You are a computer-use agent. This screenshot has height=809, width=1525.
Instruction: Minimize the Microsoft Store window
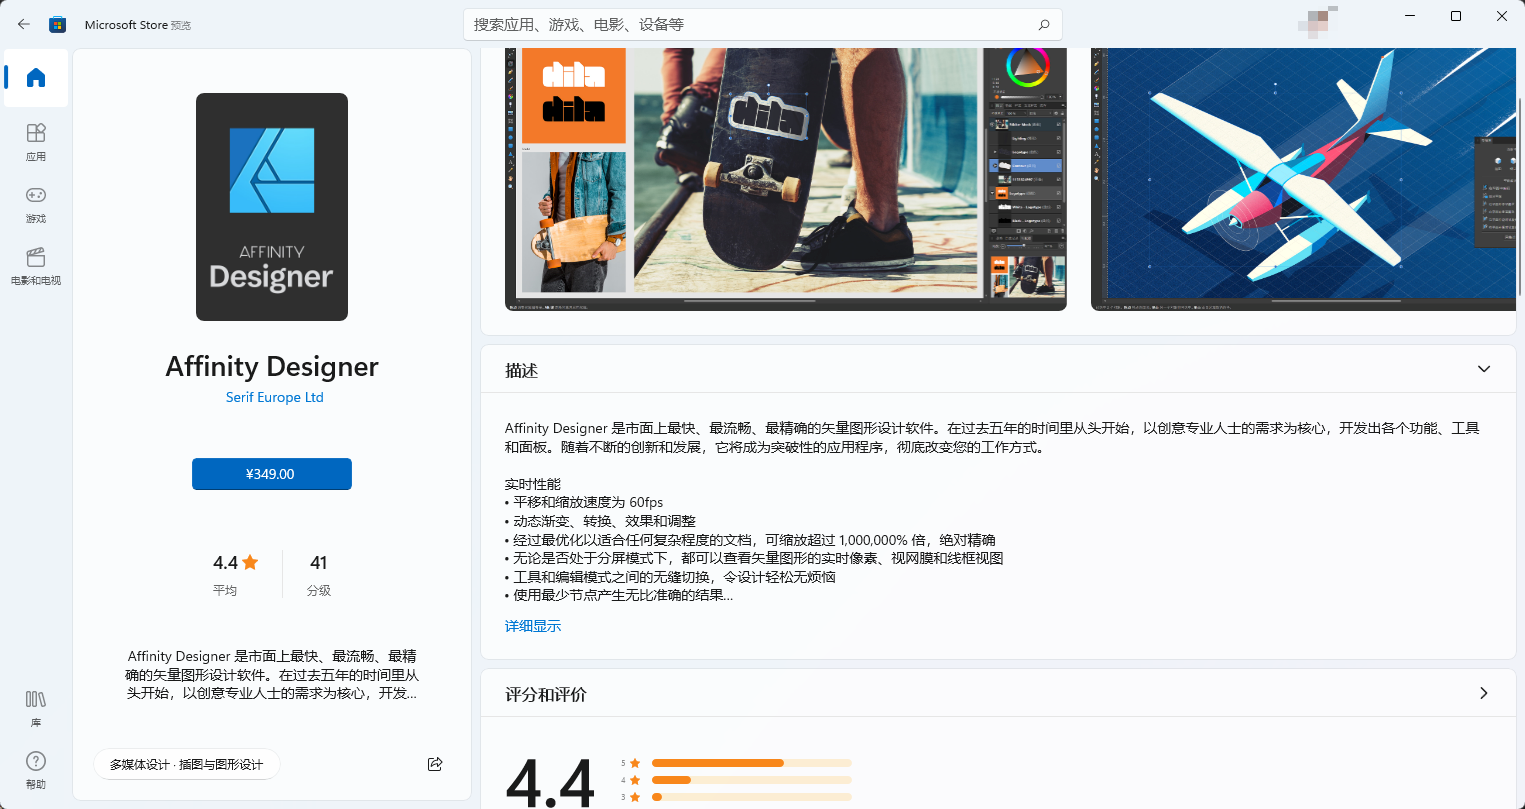1410,16
